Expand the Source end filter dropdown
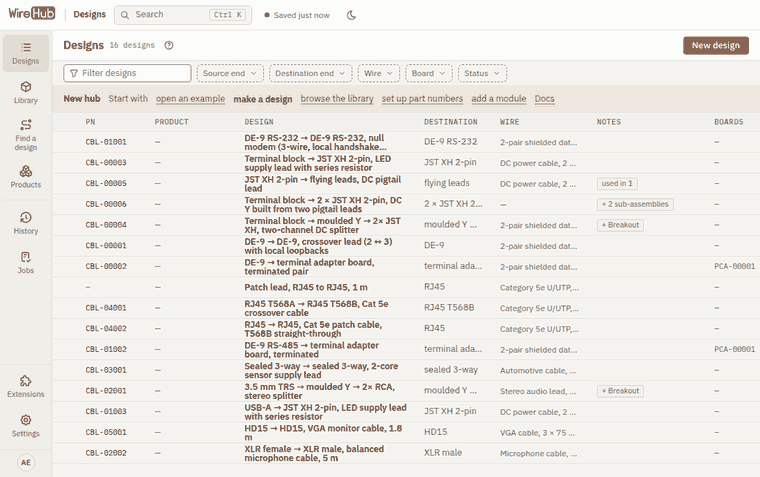 [x=230, y=73]
